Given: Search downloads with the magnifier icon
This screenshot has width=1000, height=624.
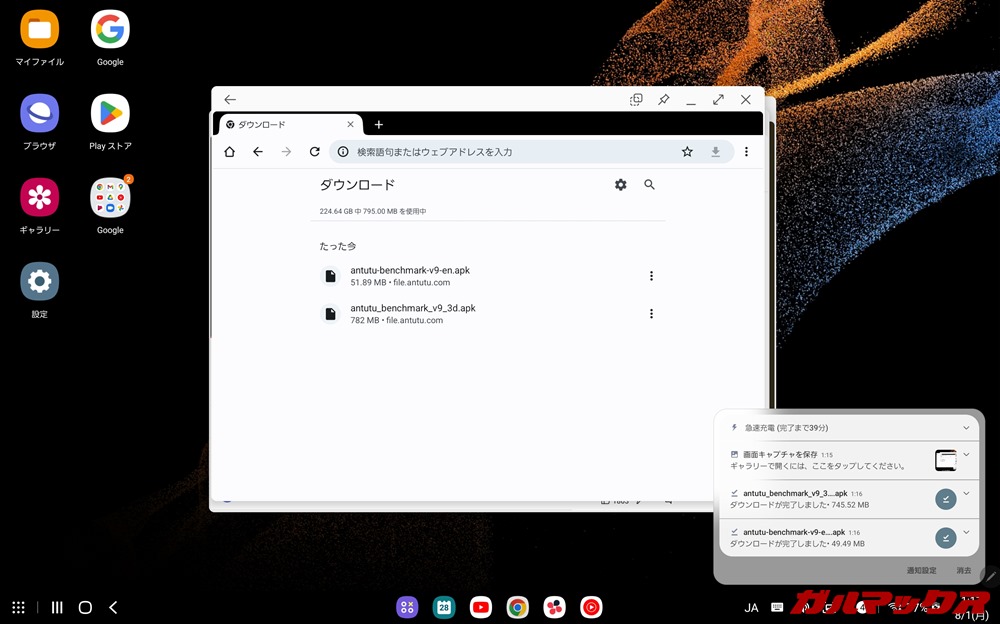Looking at the screenshot, I should click(x=649, y=185).
